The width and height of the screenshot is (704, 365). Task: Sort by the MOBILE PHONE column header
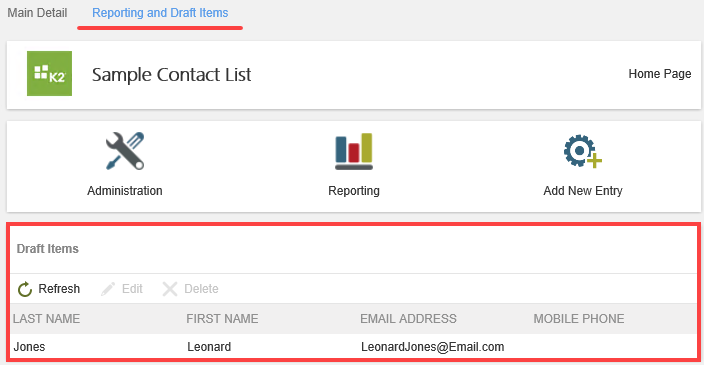[x=579, y=319]
